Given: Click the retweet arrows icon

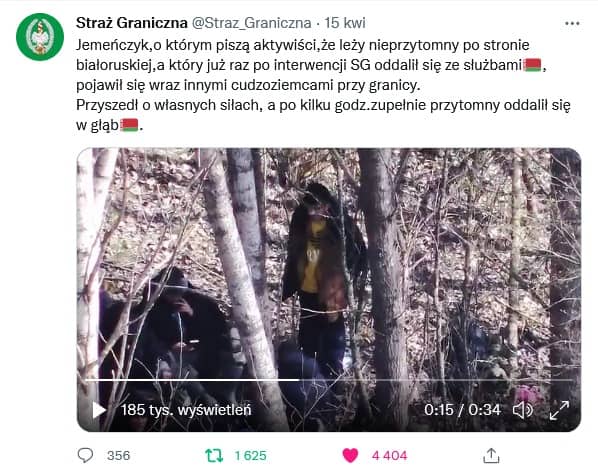Looking at the screenshot, I should click(x=214, y=455).
